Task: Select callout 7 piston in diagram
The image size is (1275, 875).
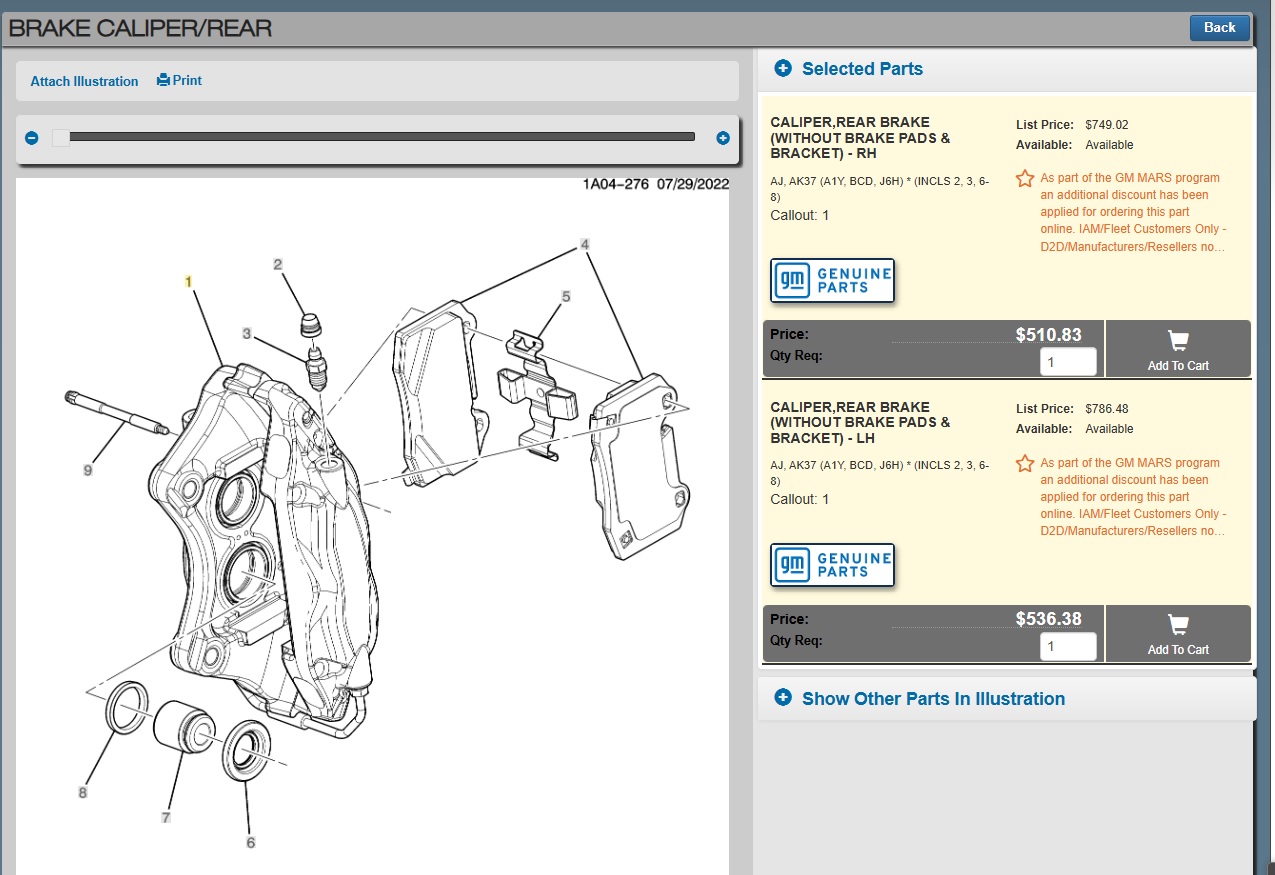Action: tap(166, 817)
